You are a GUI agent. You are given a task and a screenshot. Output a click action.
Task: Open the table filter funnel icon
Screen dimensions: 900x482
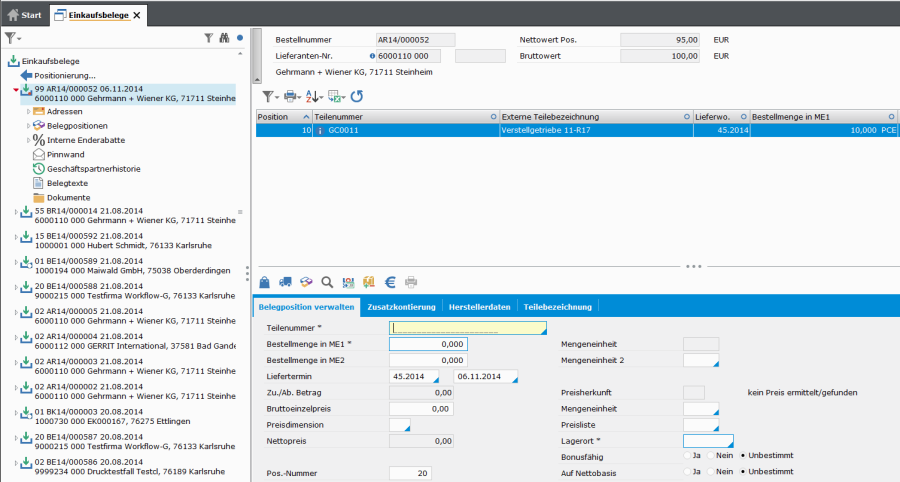[x=270, y=96]
